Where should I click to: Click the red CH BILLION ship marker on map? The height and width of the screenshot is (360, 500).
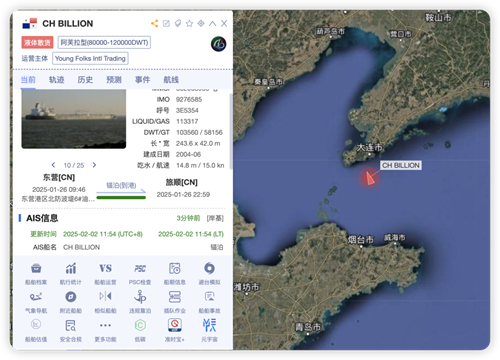coord(369,178)
